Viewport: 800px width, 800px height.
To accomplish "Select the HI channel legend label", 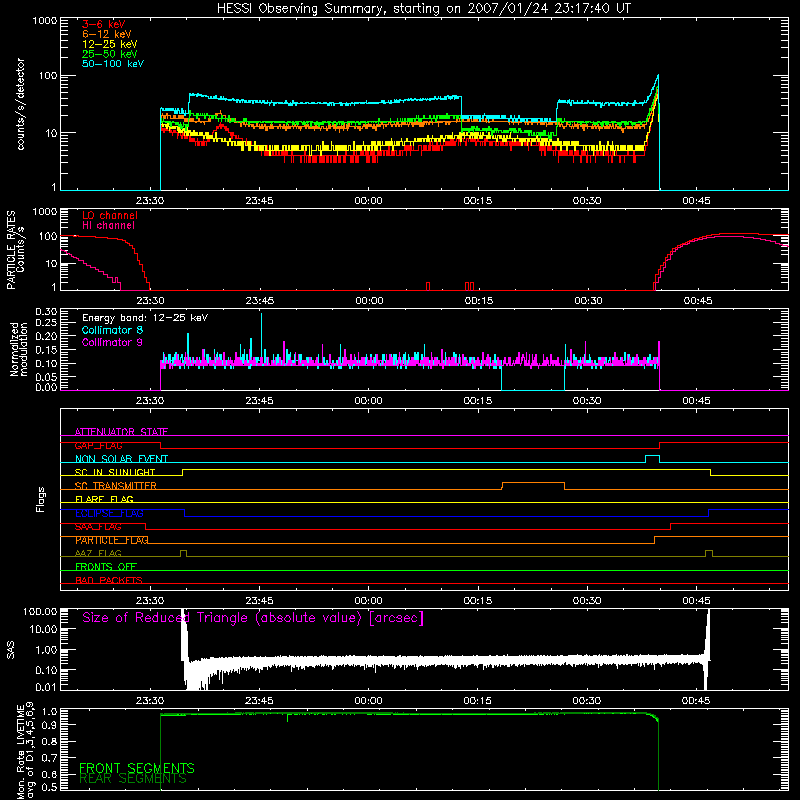I will [108, 226].
